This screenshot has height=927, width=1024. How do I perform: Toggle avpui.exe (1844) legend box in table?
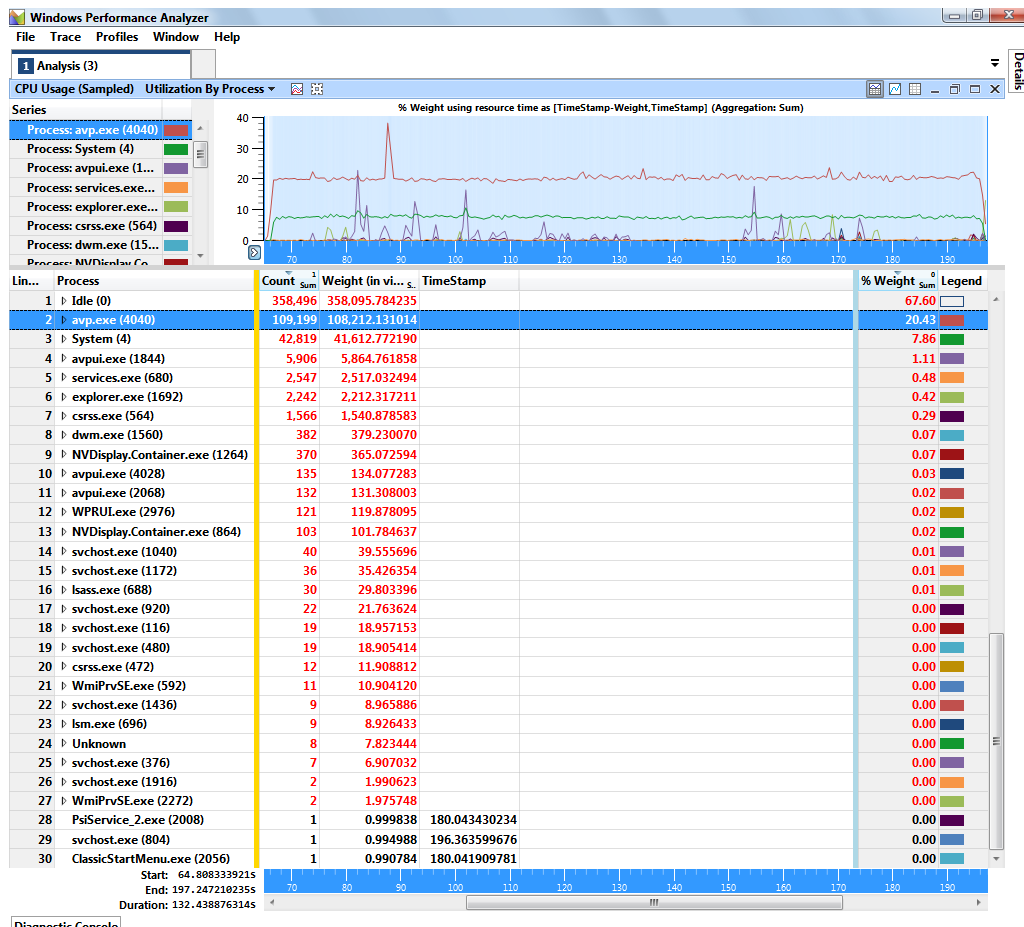click(952, 359)
